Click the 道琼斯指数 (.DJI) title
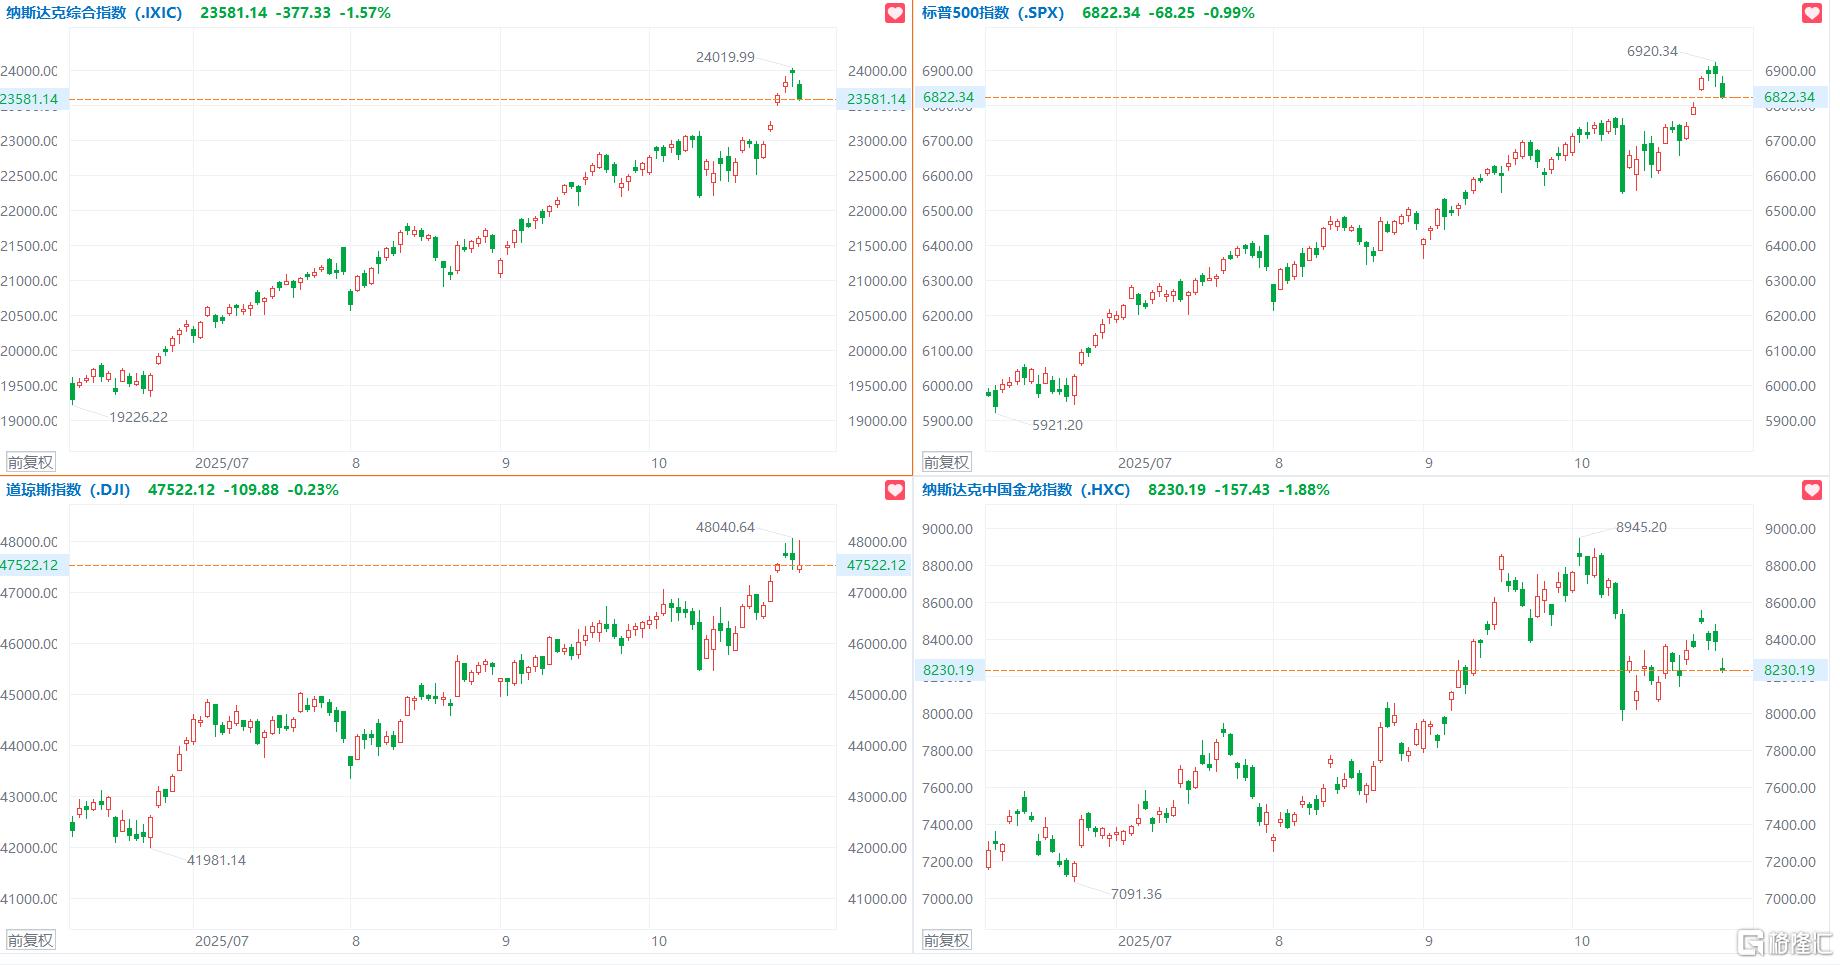 [68, 490]
